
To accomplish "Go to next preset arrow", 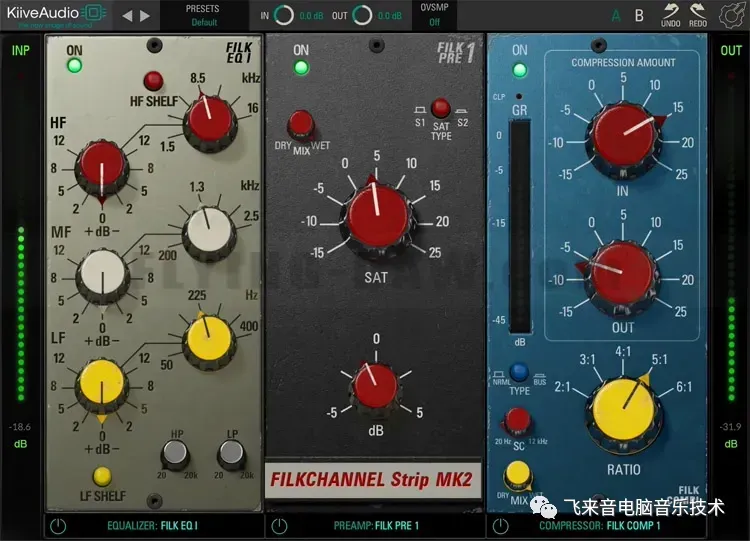I will [x=145, y=16].
